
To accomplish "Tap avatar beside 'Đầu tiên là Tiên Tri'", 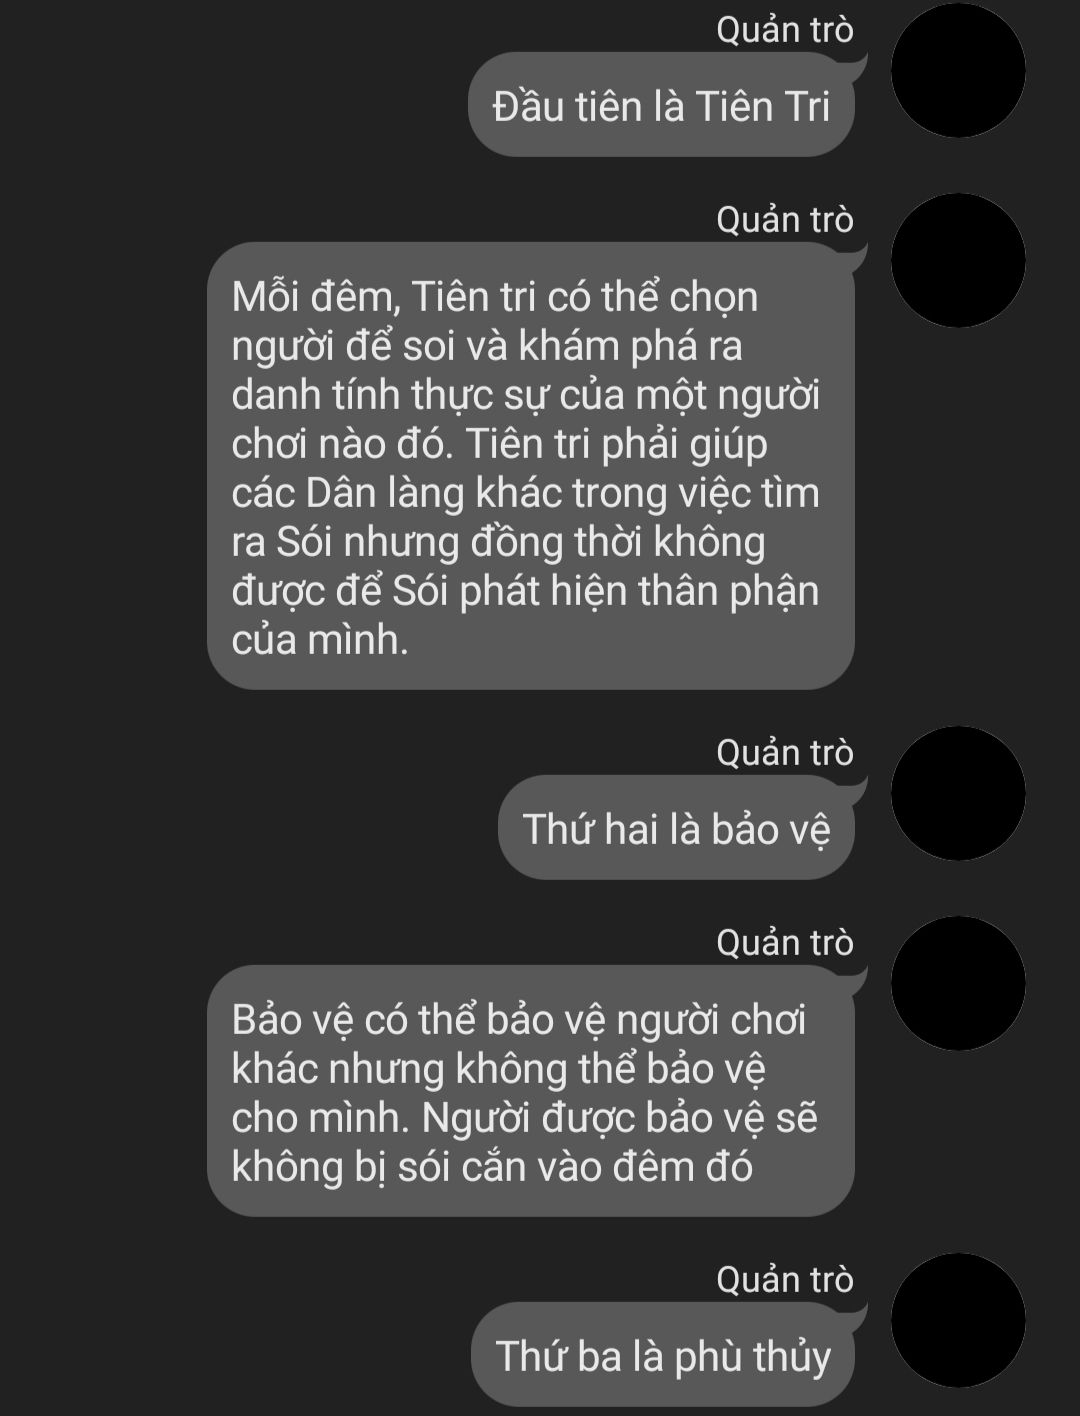I will pyautogui.click(x=957, y=70).
